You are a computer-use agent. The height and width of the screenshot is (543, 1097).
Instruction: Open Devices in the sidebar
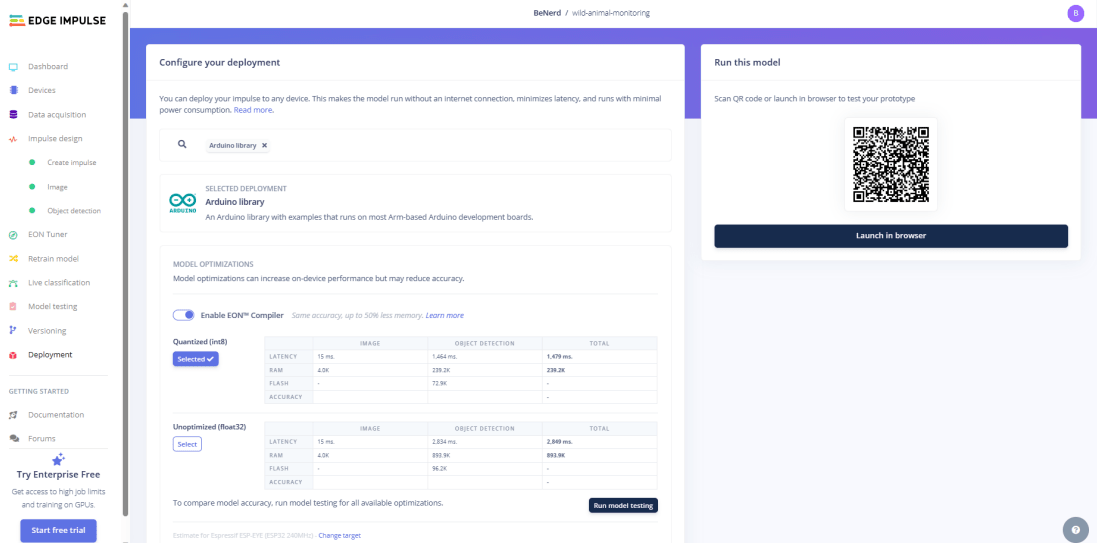41,90
